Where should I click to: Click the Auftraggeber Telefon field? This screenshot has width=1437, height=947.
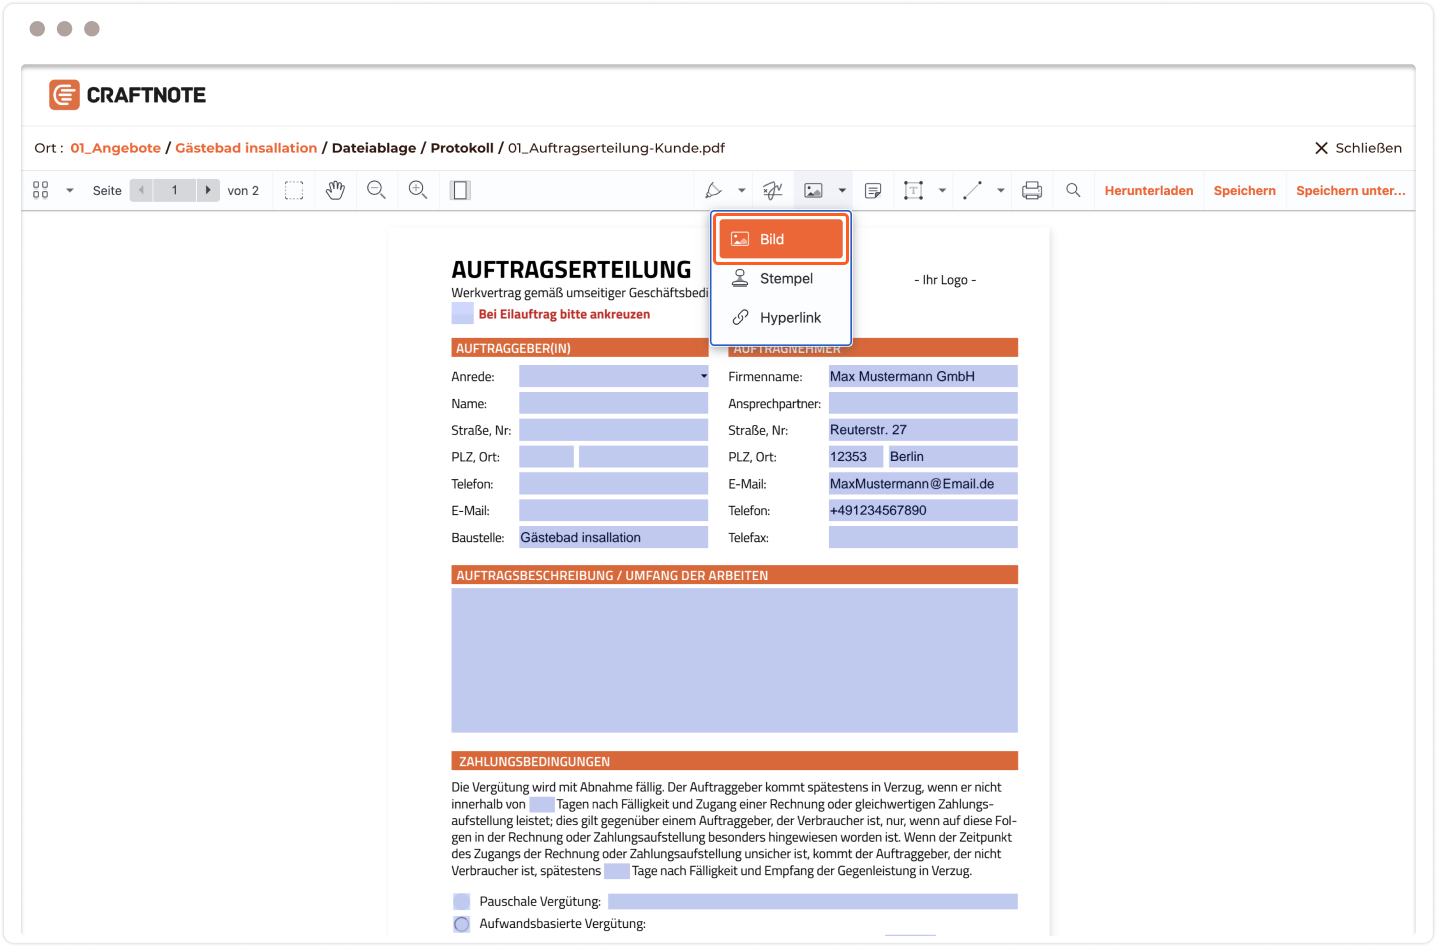pos(613,483)
